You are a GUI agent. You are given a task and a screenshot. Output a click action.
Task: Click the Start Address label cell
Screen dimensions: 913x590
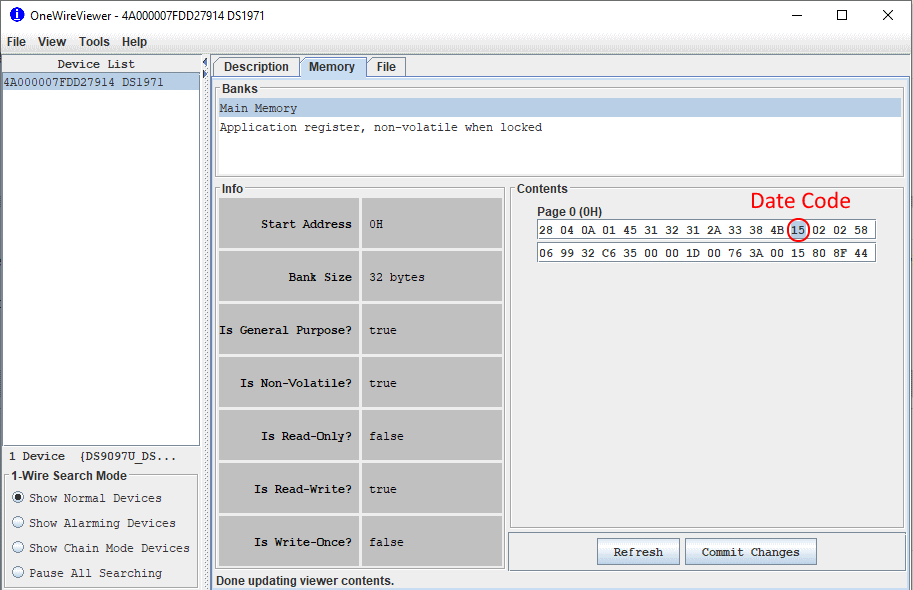[x=289, y=224]
